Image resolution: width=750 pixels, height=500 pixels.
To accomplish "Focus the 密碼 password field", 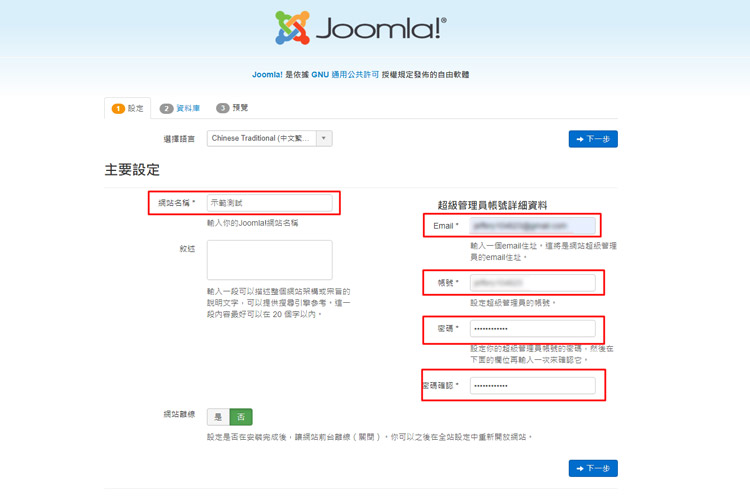I will point(532,329).
